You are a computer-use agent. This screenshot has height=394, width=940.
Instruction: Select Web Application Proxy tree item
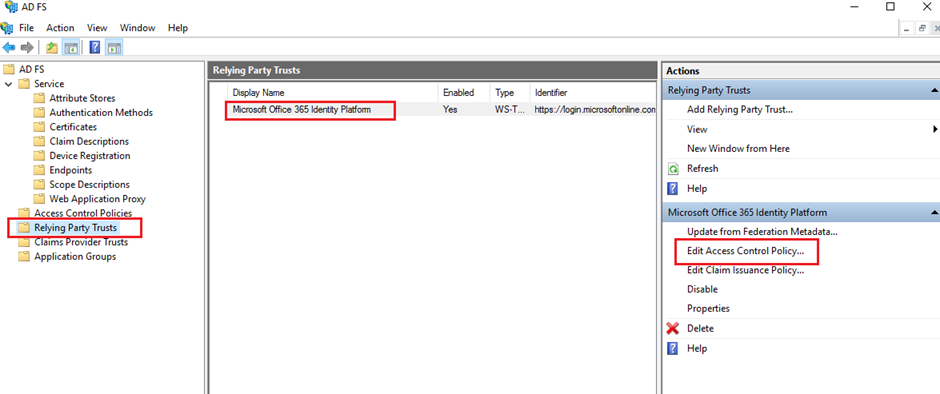pos(97,198)
